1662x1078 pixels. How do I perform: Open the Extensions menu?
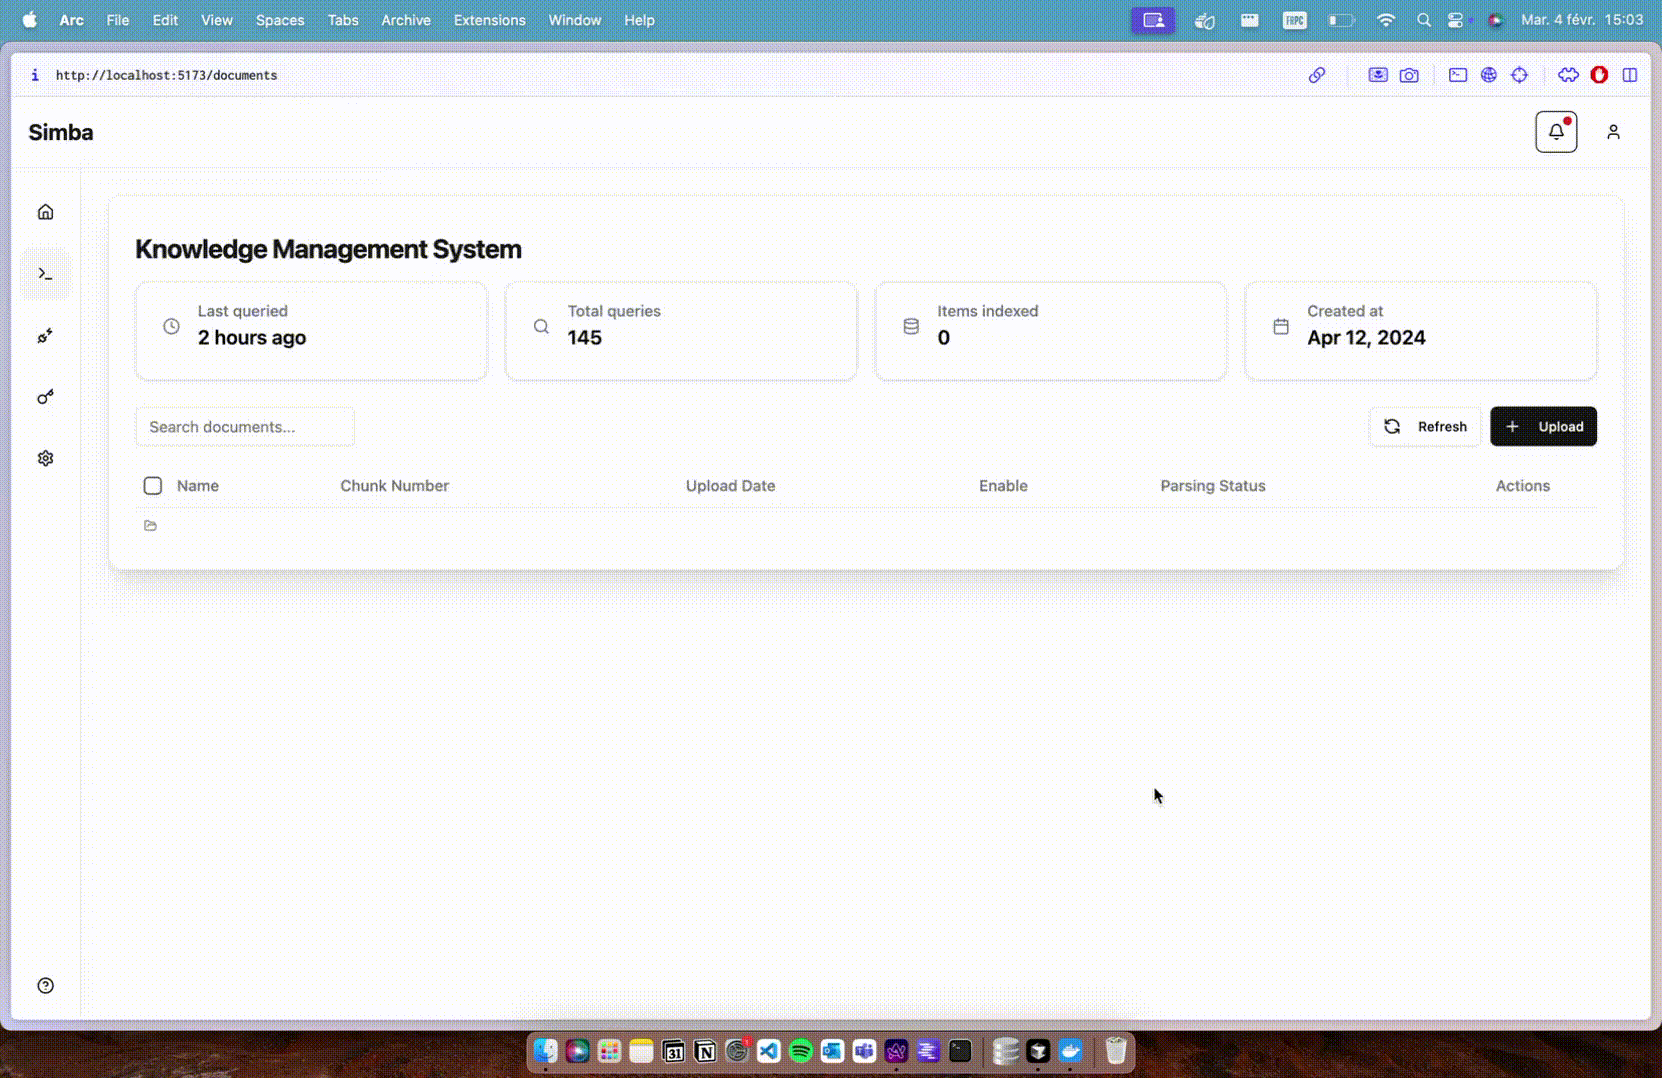click(490, 20)
